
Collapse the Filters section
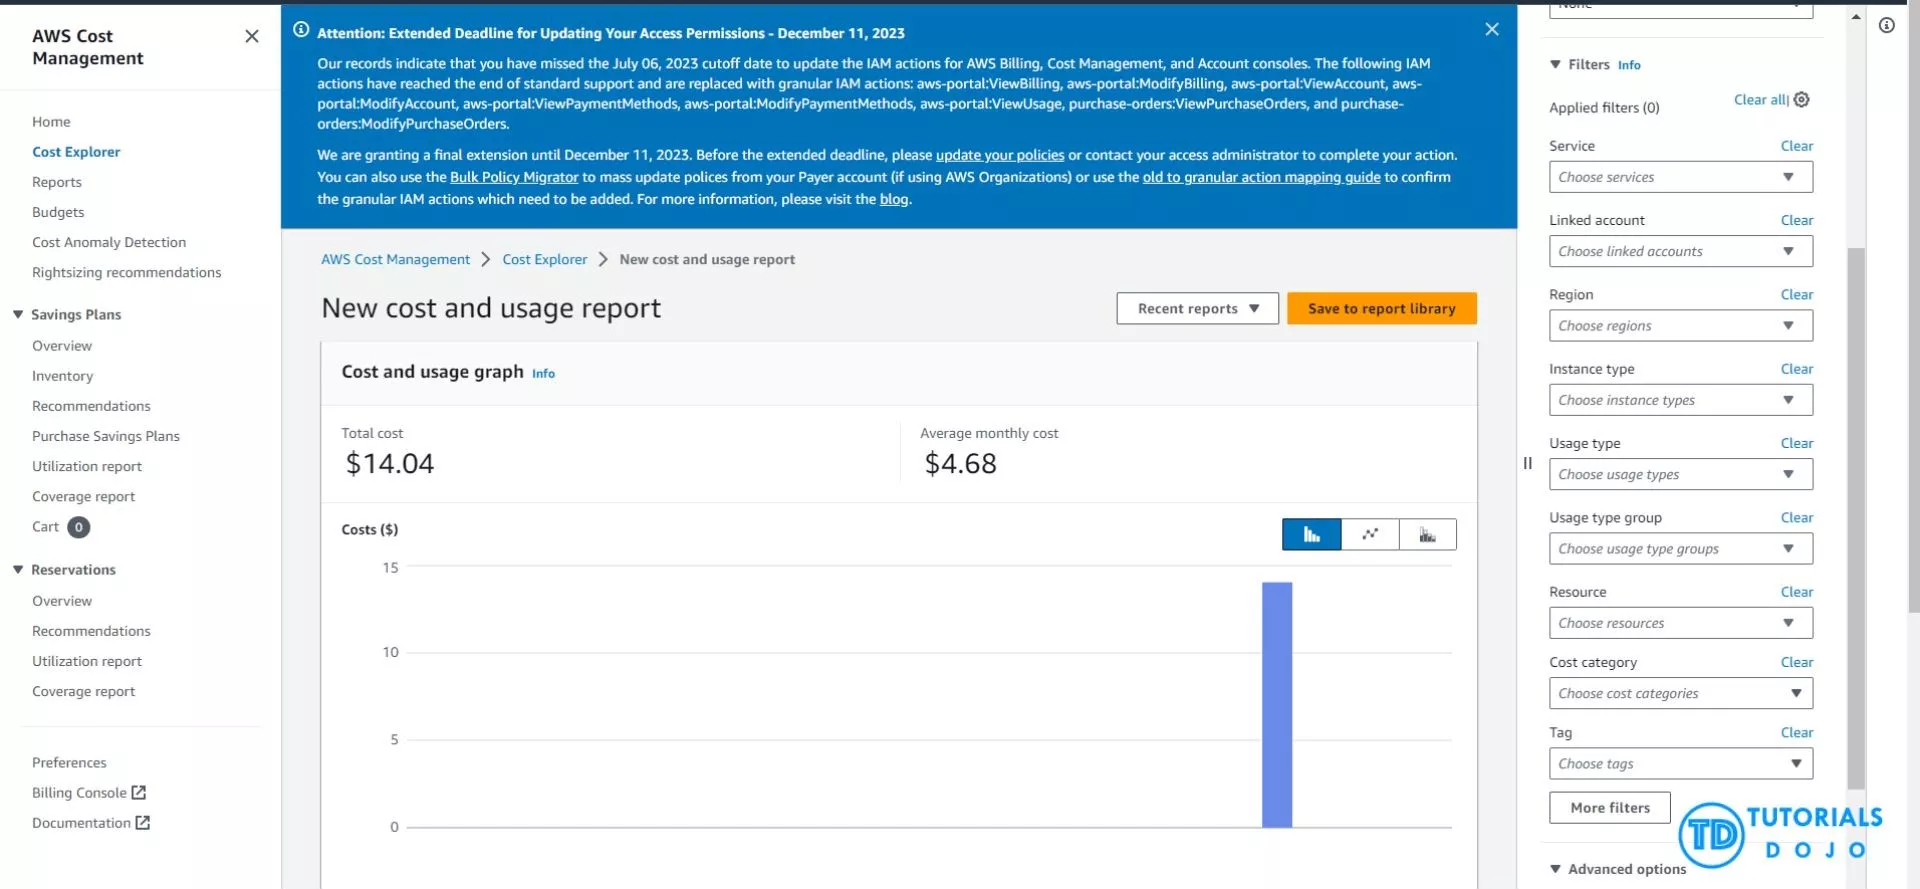(x=1555, y=64)
